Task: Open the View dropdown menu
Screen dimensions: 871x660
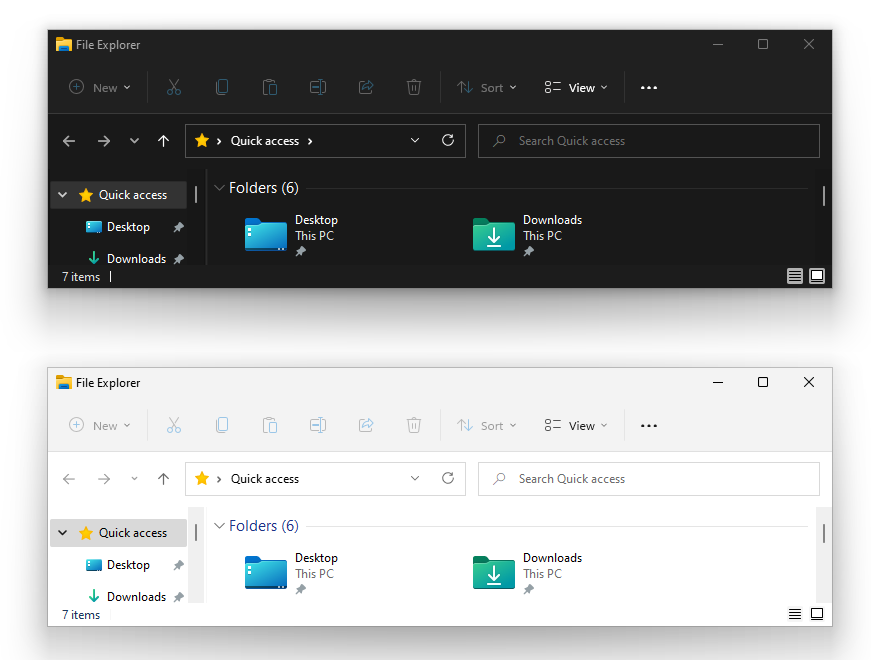Action: tap(575, 87)
